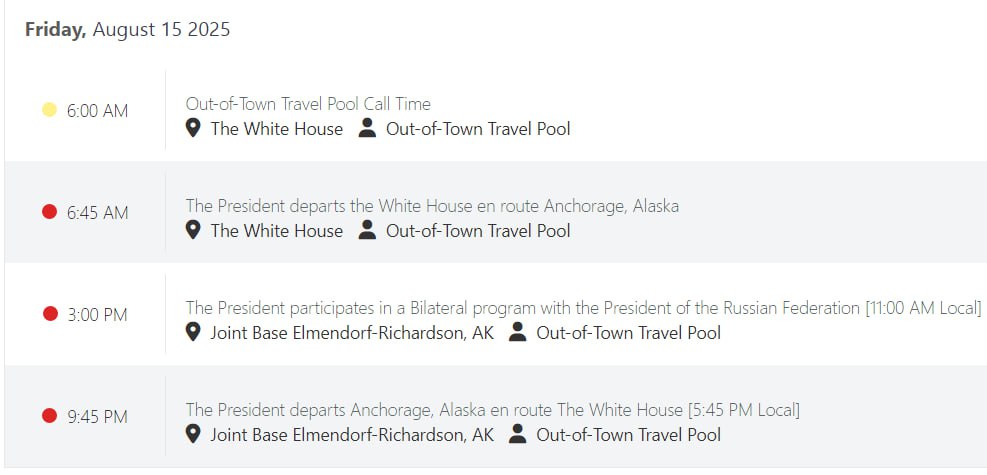
Task: Click the red dot beside 3:00 PM
Action: (x=50, y=314)
